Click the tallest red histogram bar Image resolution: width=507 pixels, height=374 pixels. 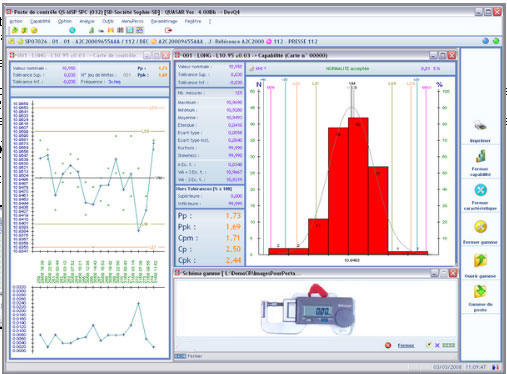(x=358, y=186)
